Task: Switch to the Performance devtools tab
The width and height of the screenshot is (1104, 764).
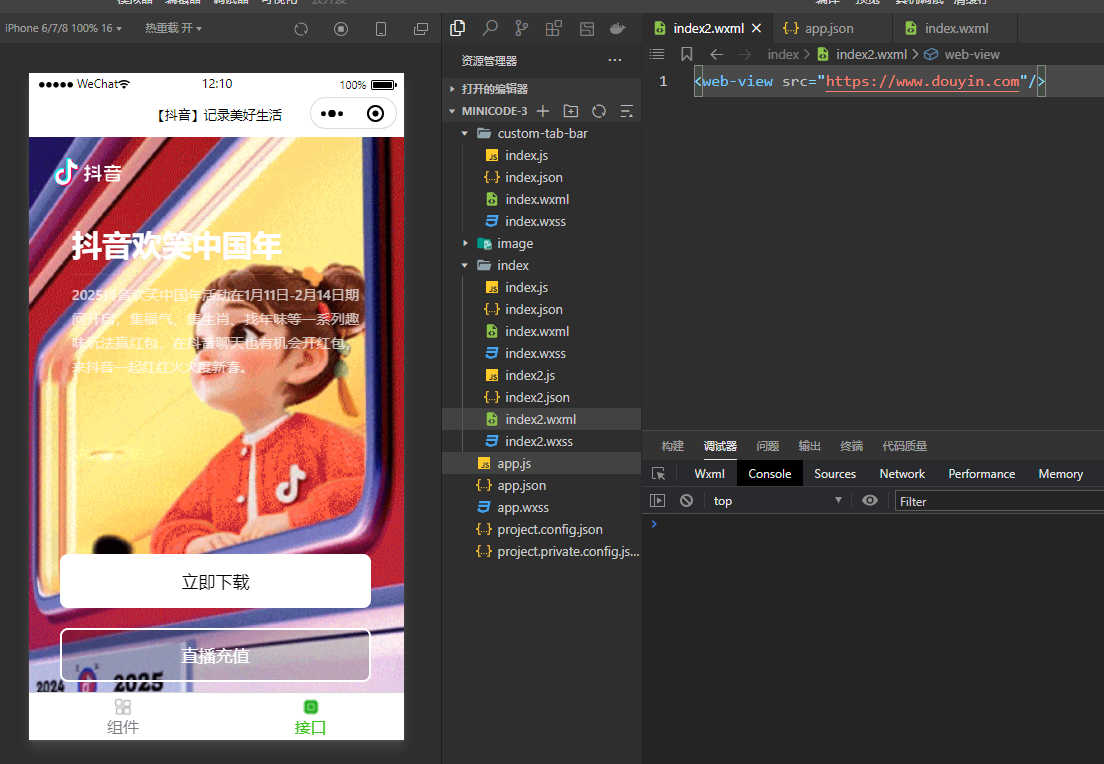Action: [x=981, y=474]
